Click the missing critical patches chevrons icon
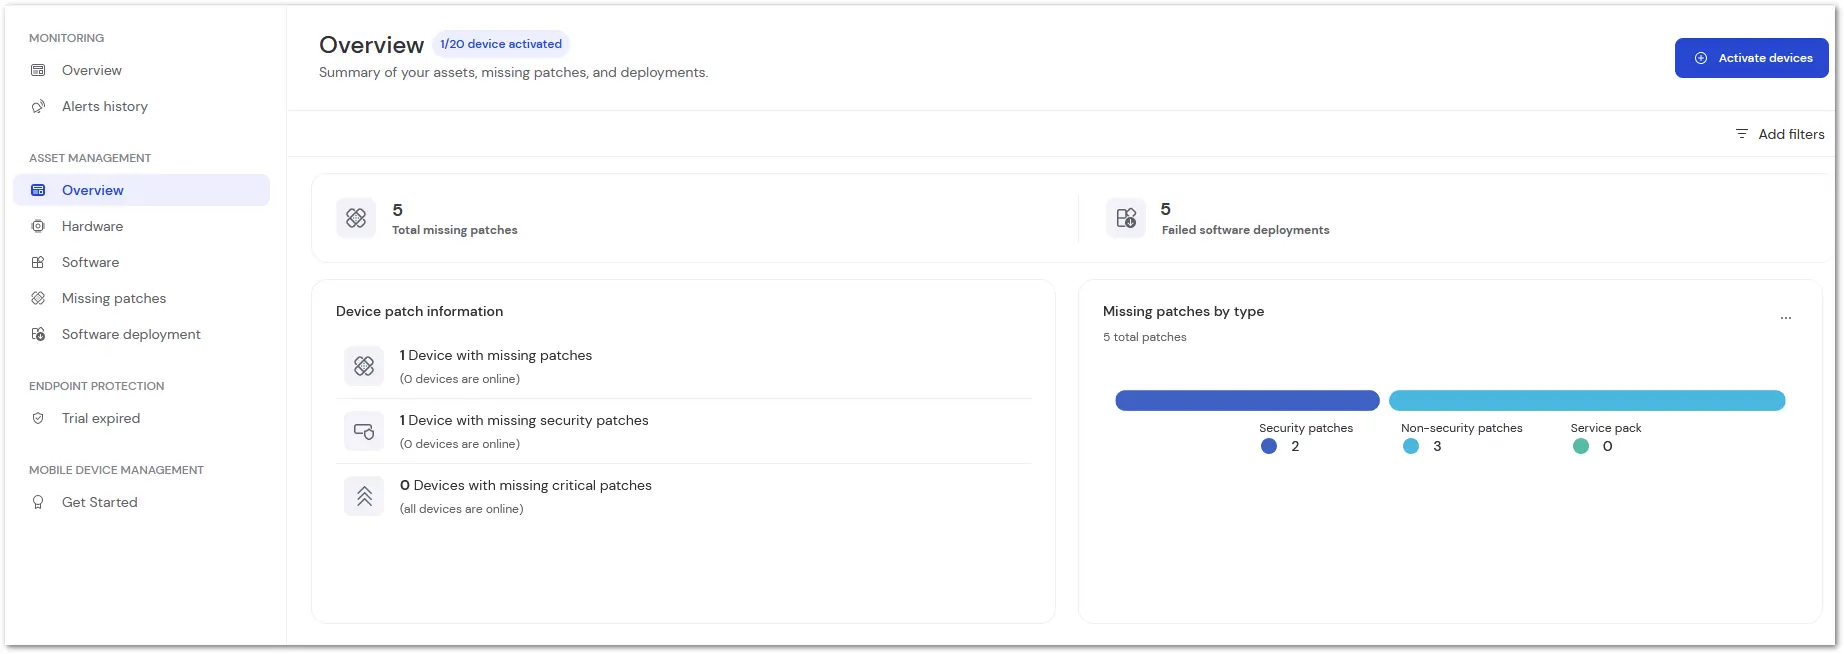 pyautogui.click(x=364, y=496)
